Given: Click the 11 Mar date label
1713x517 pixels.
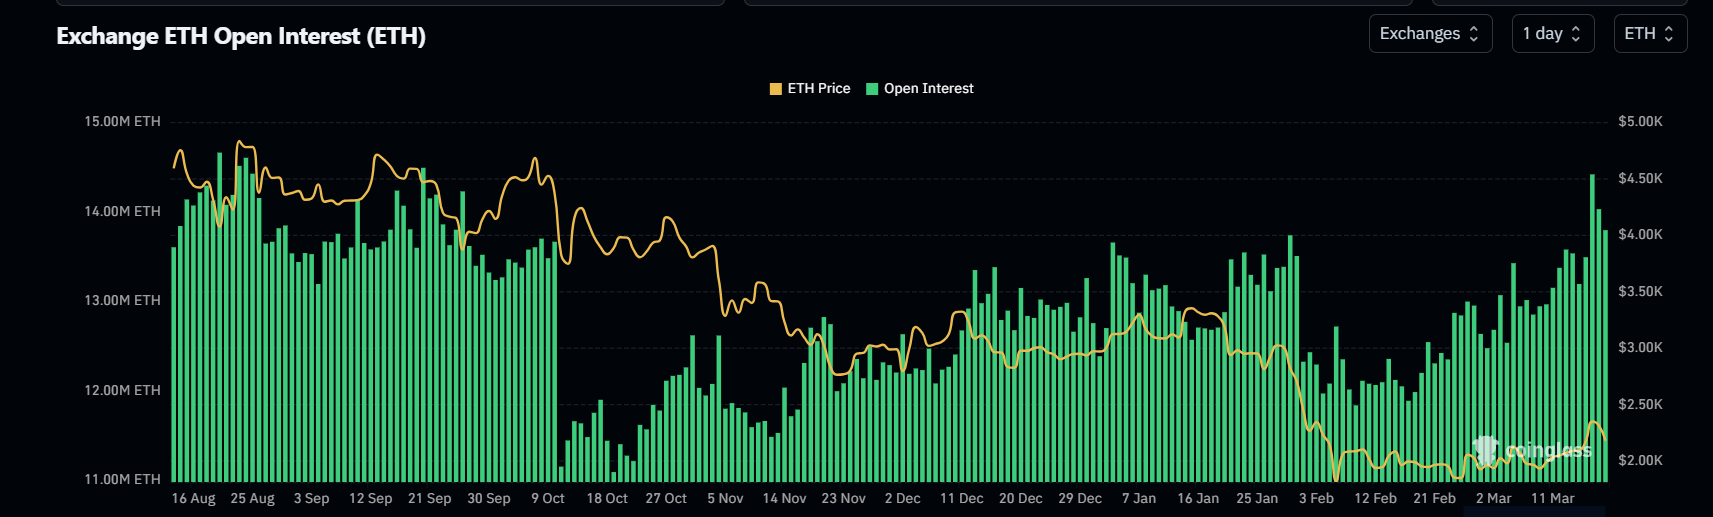Looking at the screenshot, I should point(1552,498).
